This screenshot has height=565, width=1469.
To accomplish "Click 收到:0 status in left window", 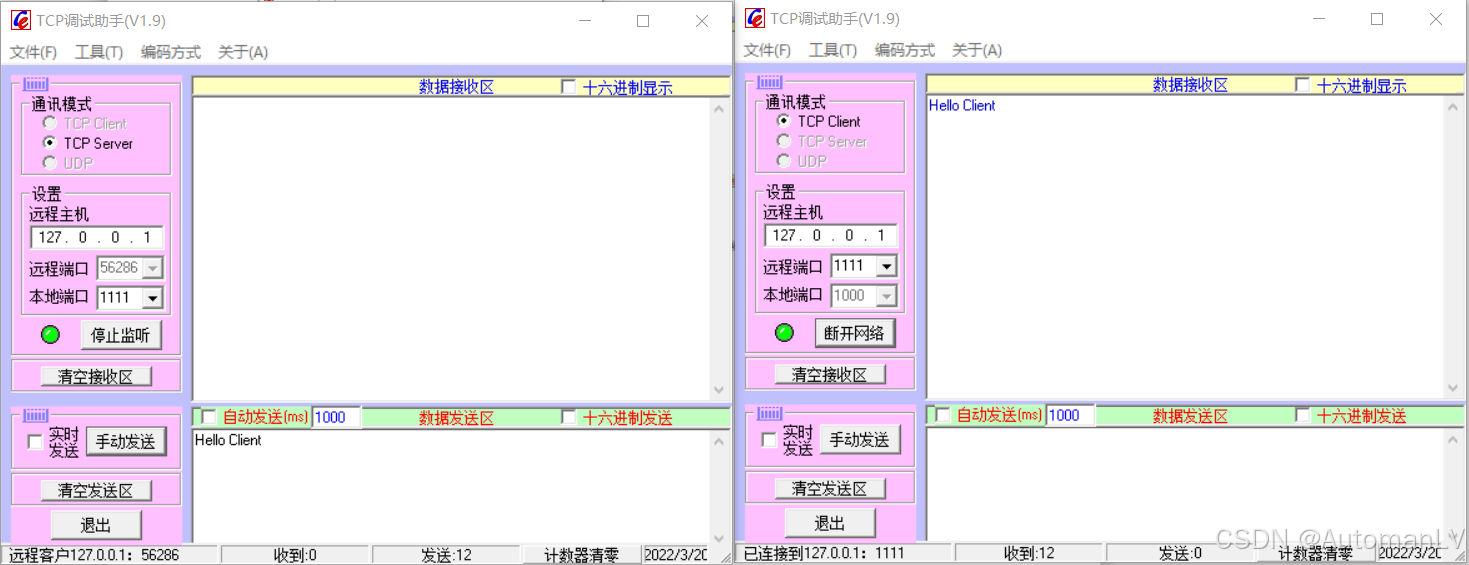I will click(295, 555).
